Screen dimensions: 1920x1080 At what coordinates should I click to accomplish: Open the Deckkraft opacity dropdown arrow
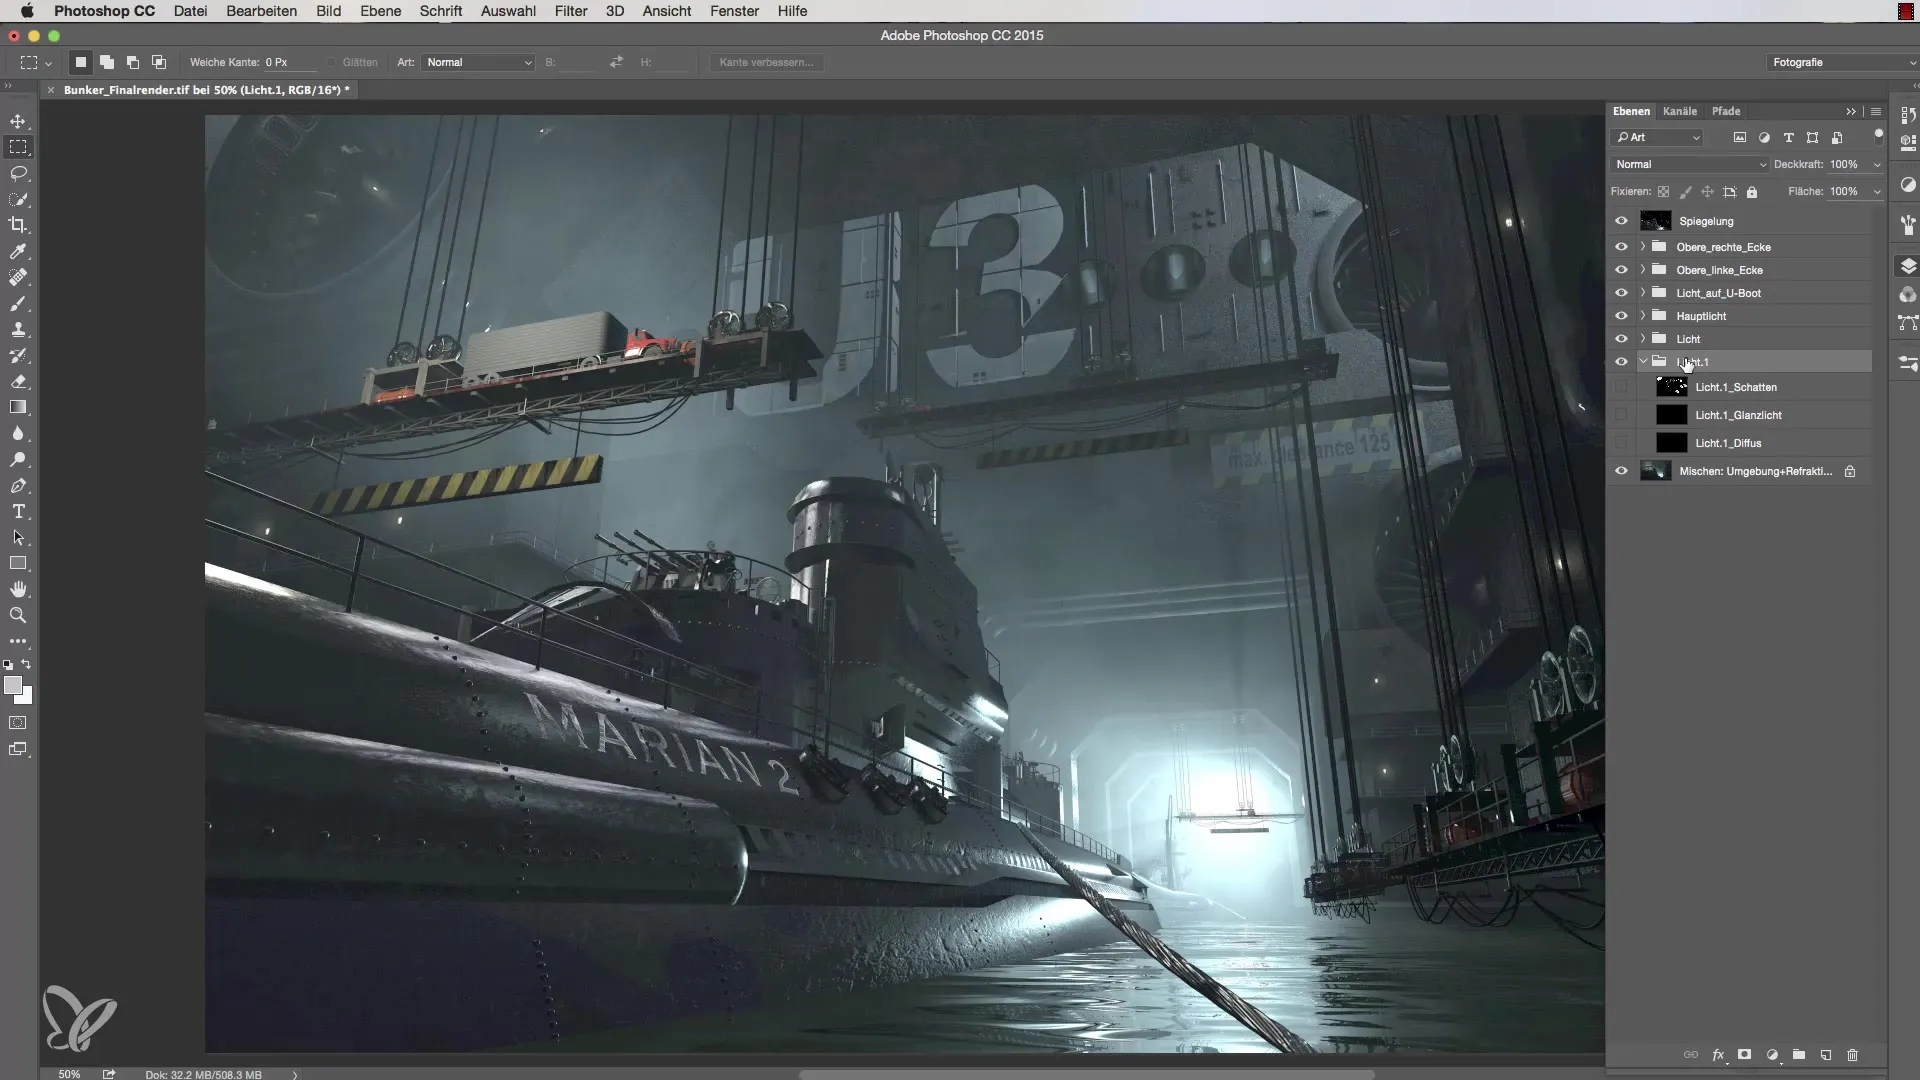(x=1877, y=164)
